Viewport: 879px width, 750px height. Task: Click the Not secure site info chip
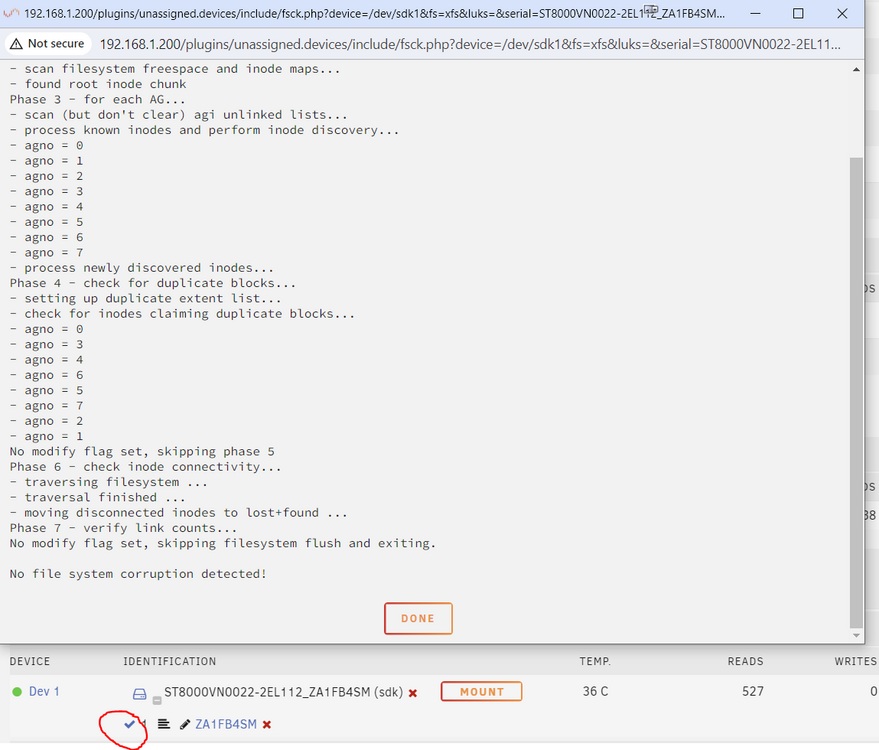[x=48, y=44]
